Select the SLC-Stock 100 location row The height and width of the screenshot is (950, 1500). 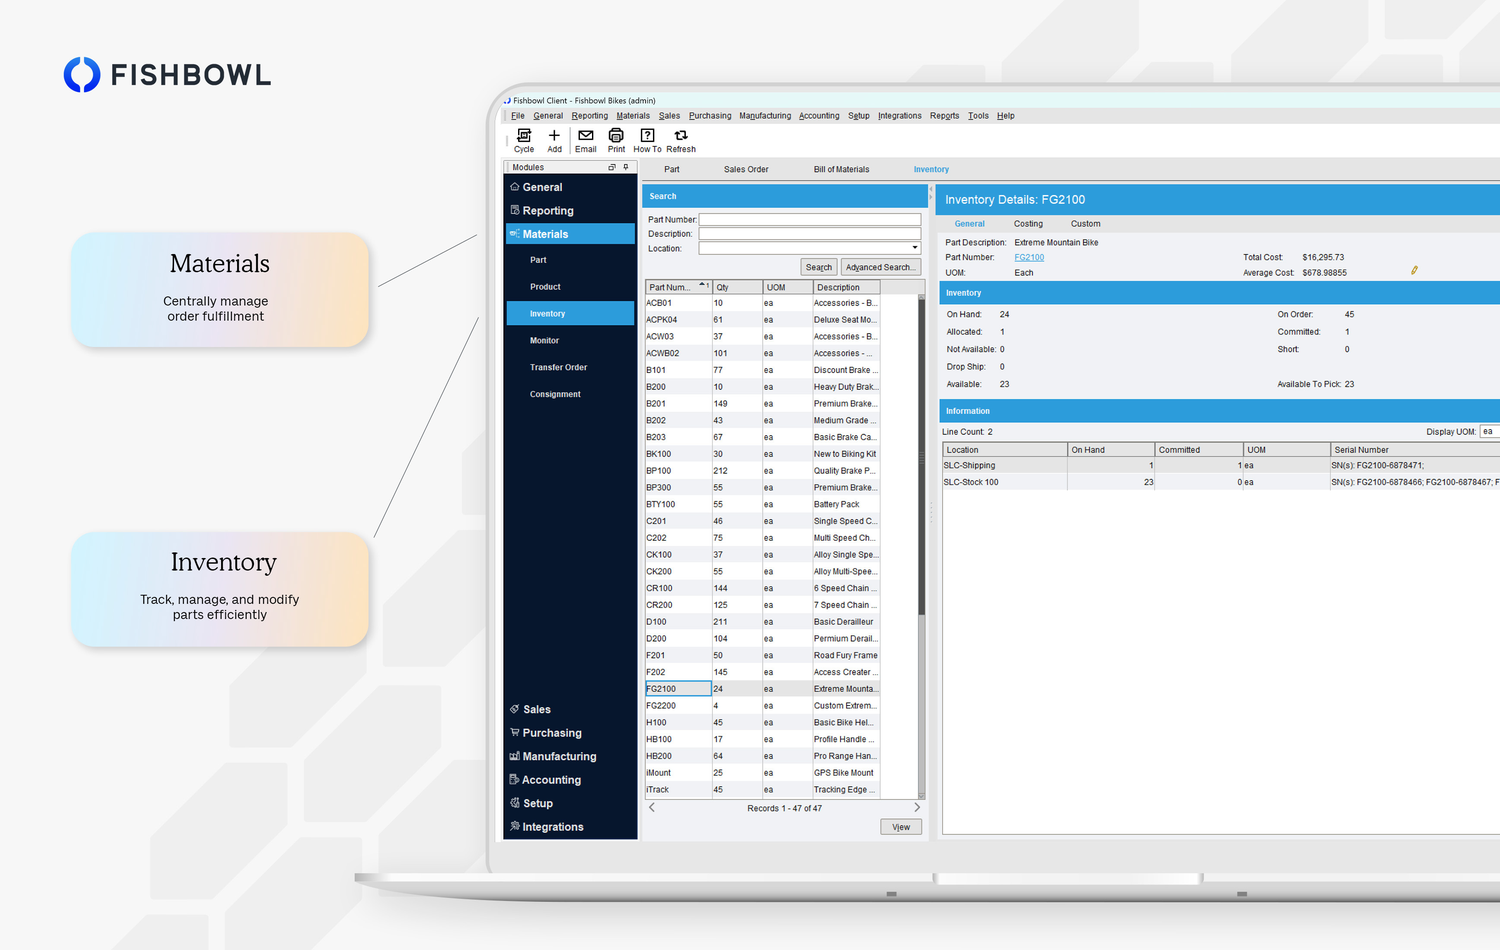click(x=1221, y=482)
